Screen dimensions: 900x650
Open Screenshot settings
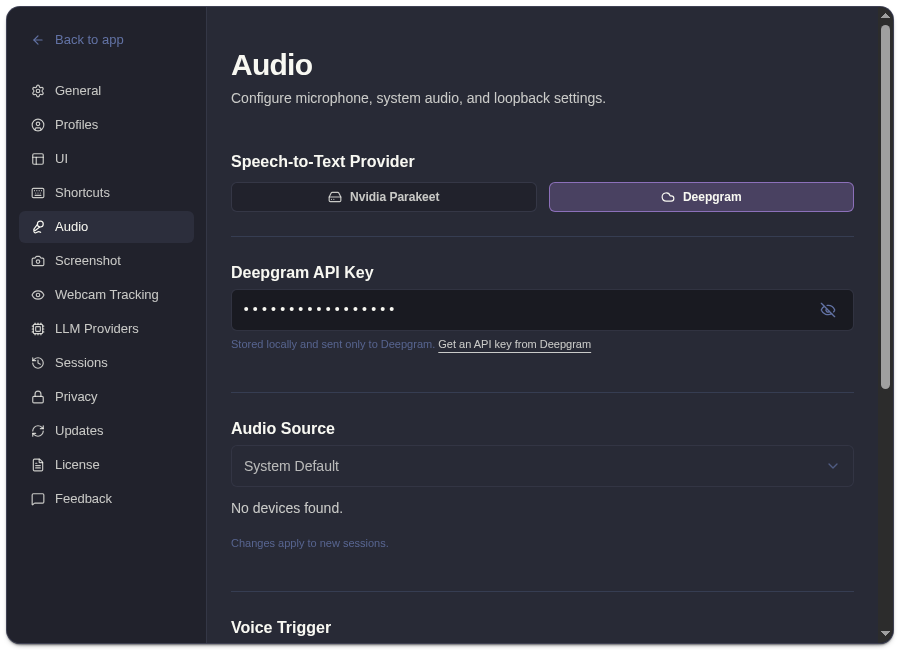coord(106,261)
